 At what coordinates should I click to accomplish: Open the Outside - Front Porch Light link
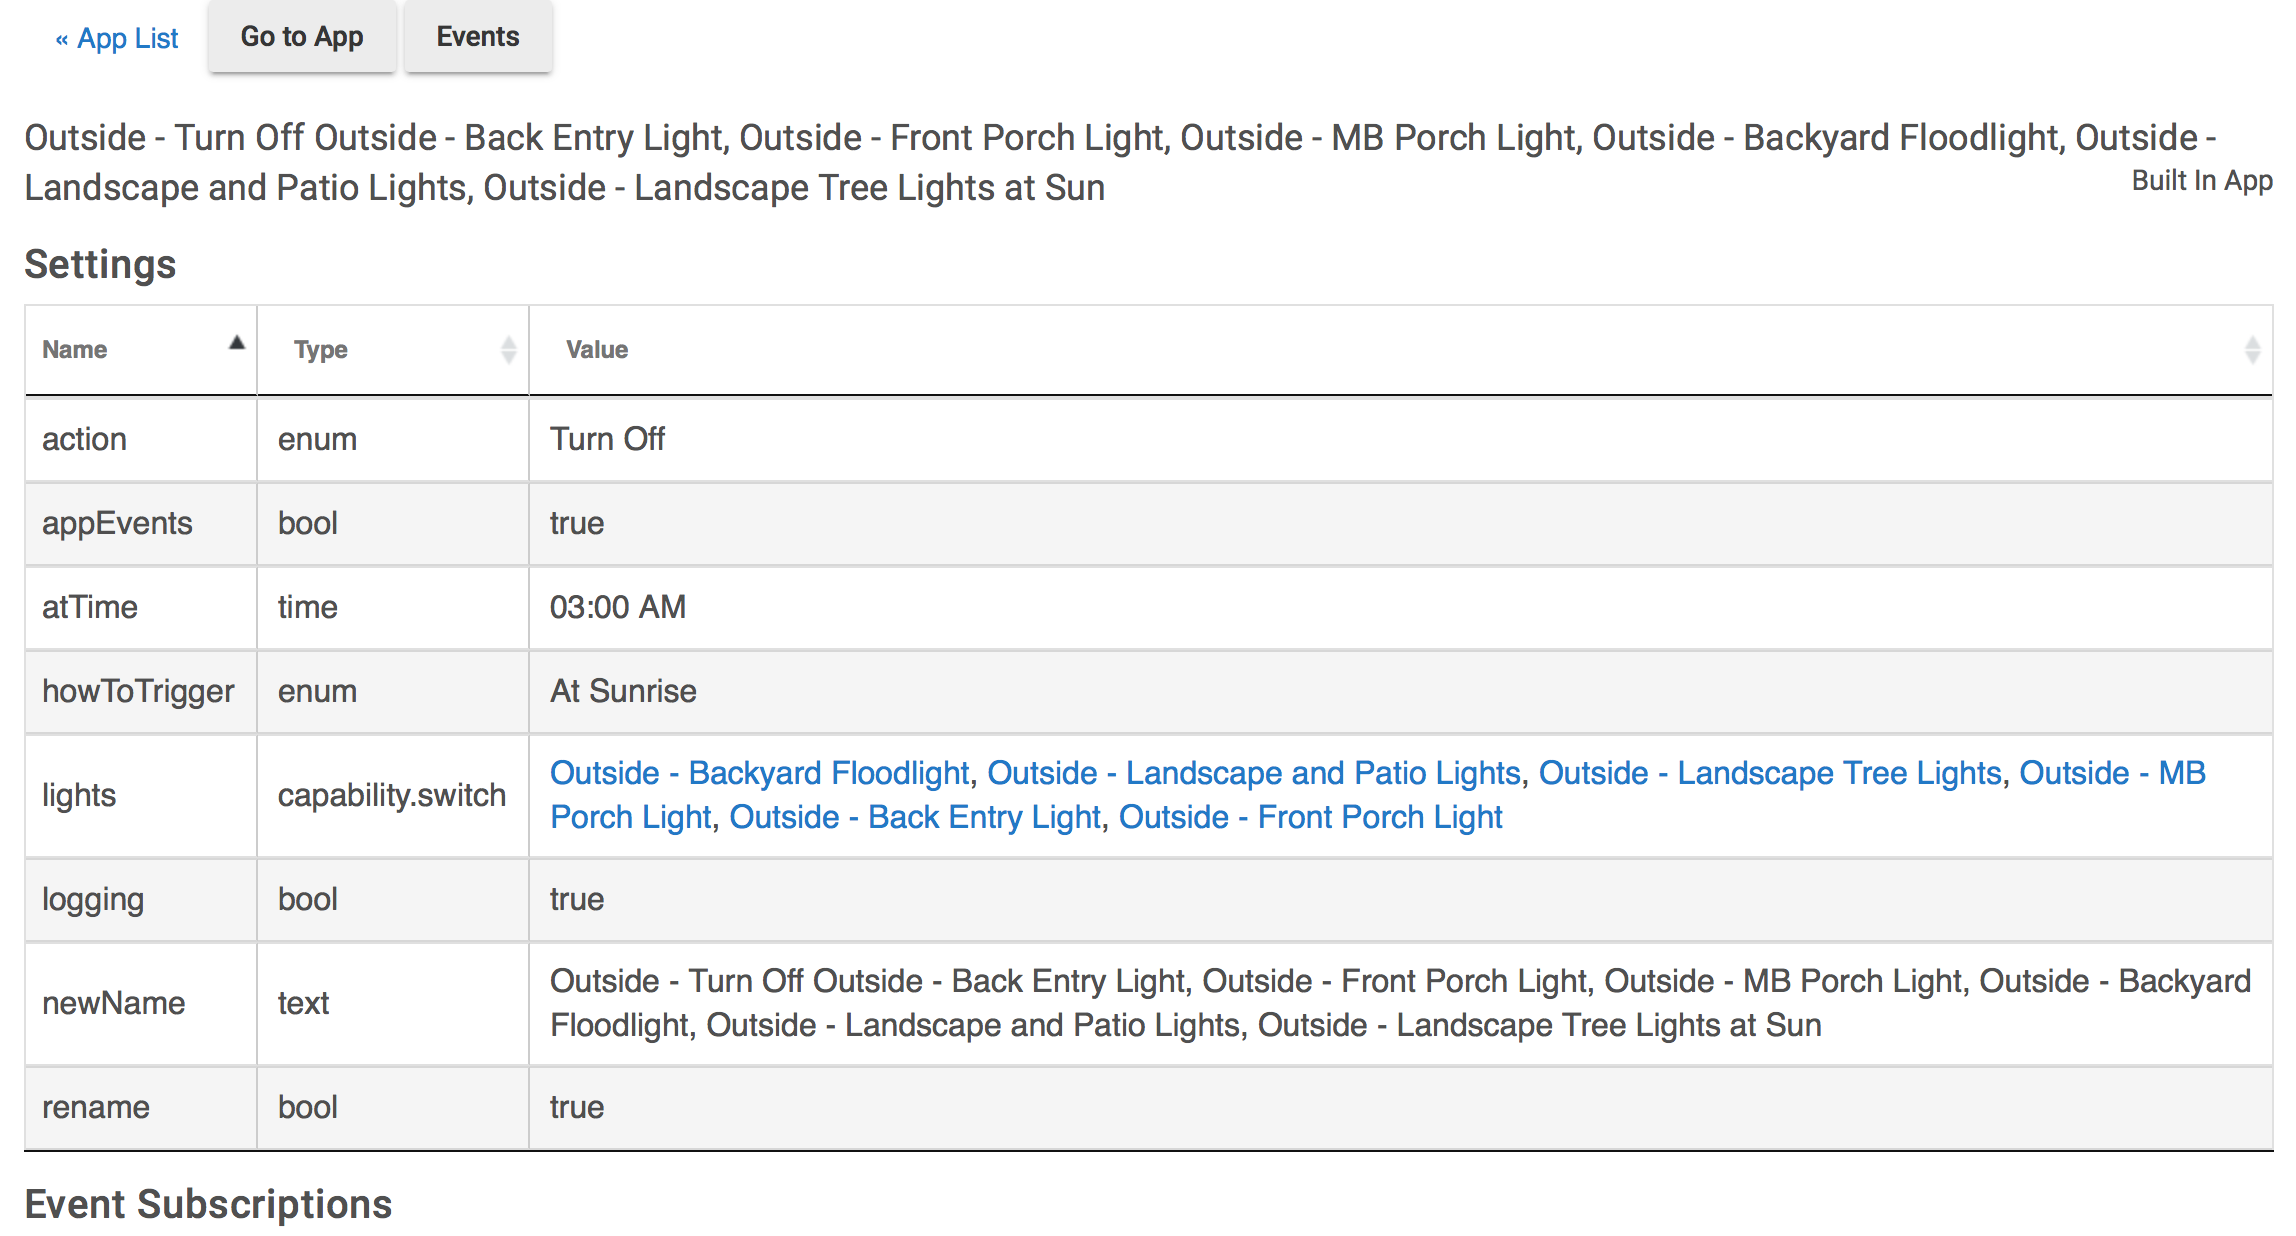pos(1310,817)
